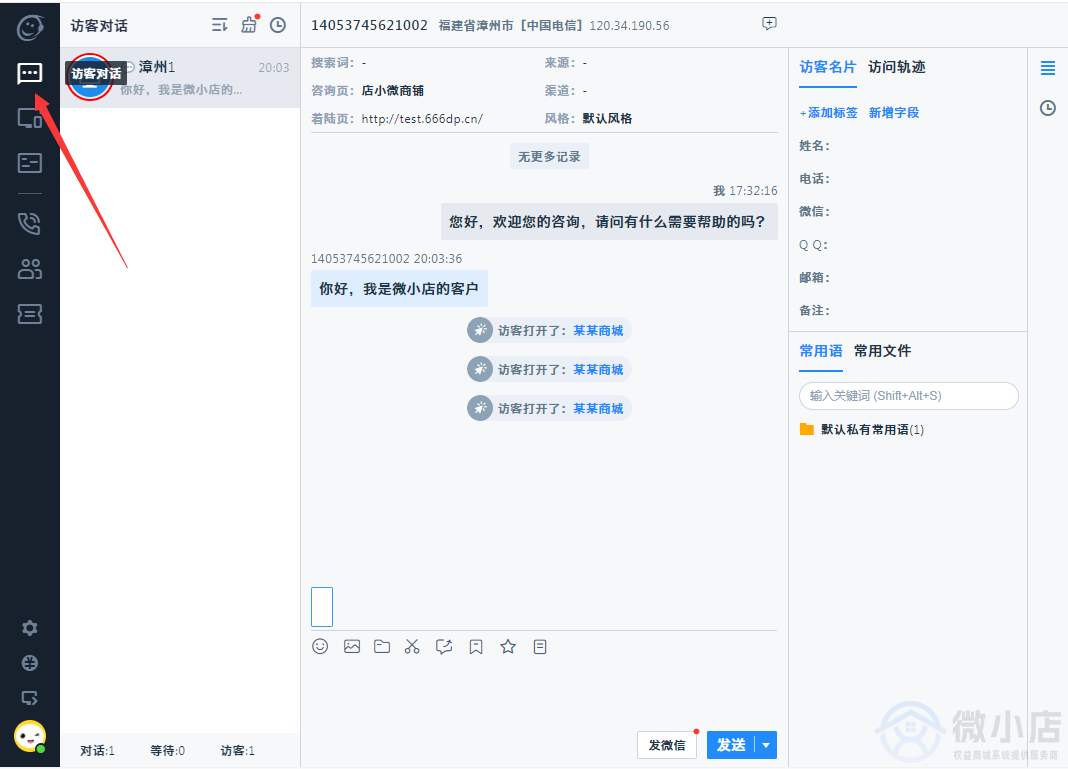Click the 店小微商铺 consult page value
1068x769 pixels.
point(392,91)
